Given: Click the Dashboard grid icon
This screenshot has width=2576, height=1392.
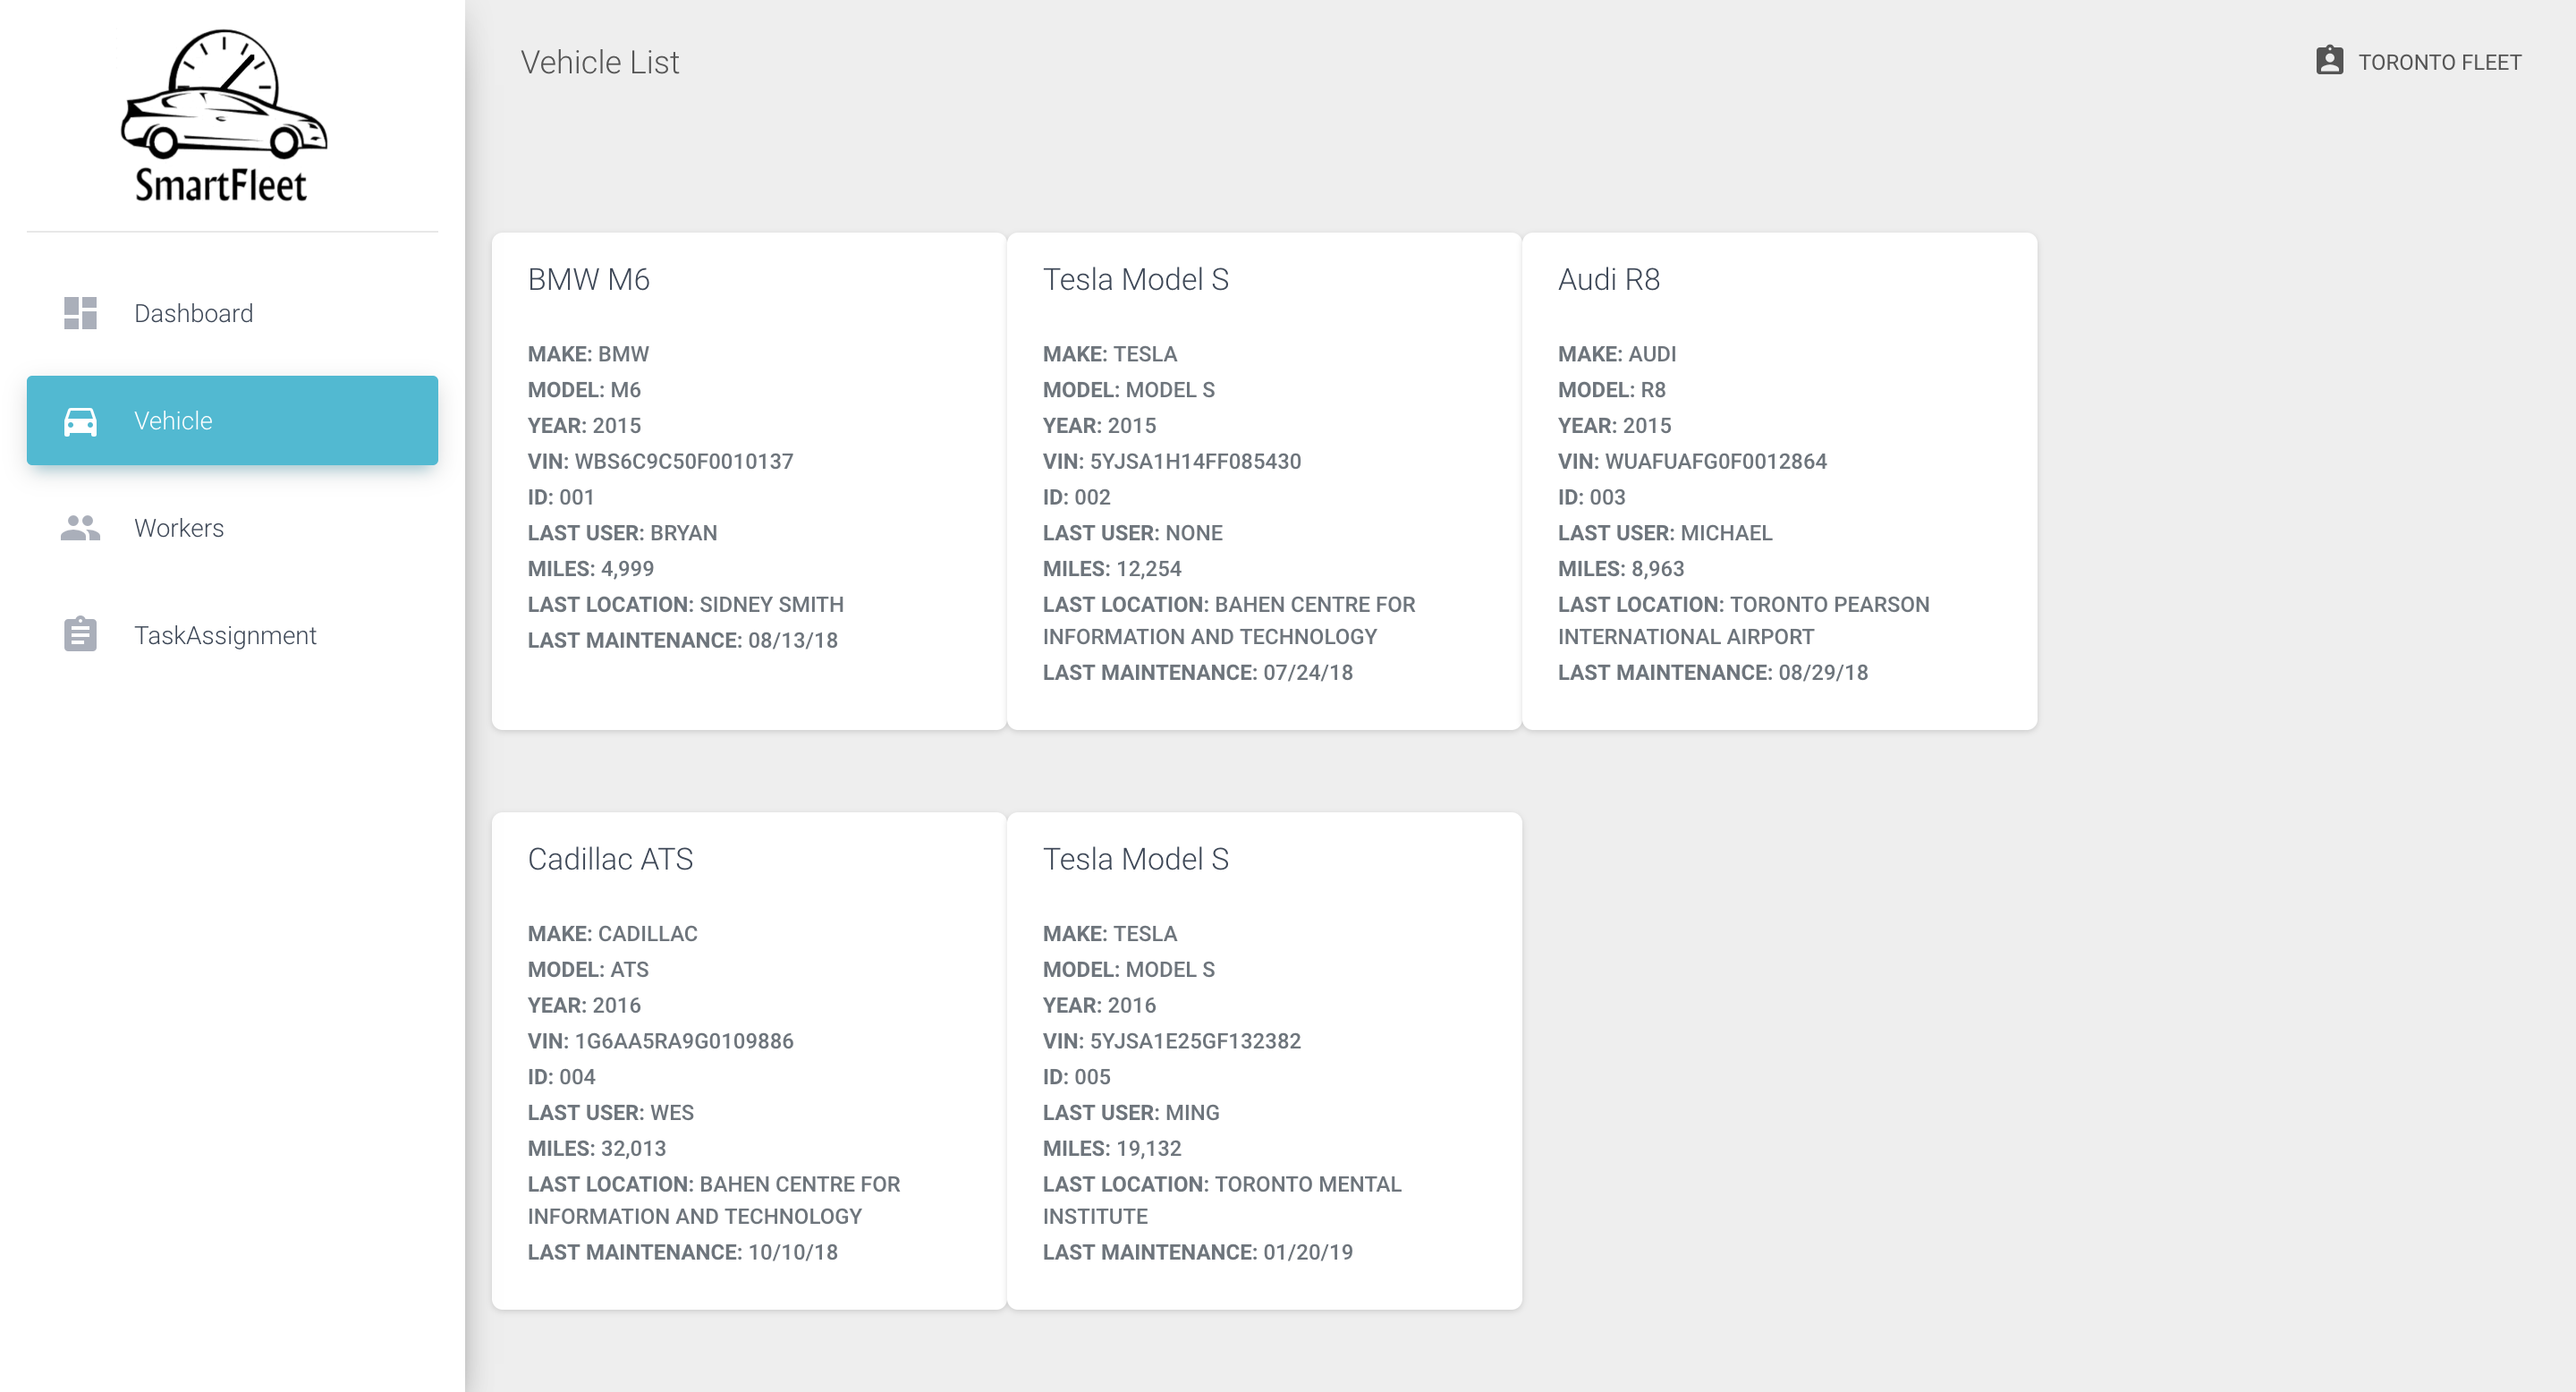Looking at the screenshot, I should pyautogui.click(x=80, y=313).
